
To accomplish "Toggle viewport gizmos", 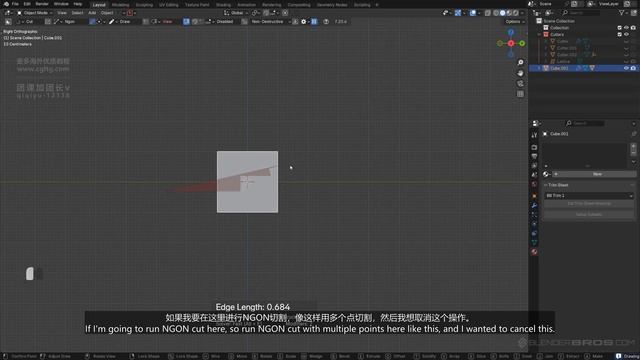I will tap(458, 13).
